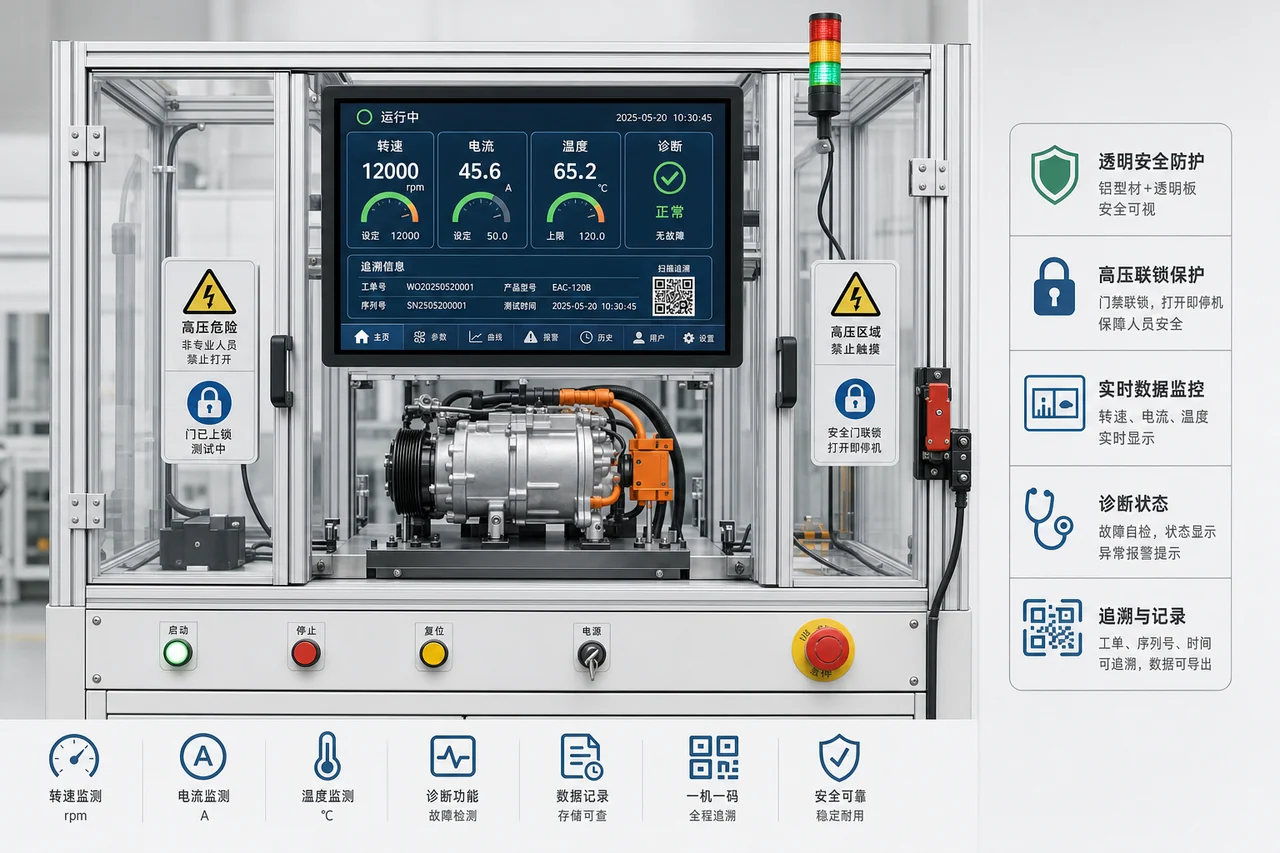
Task: Click the stethoscope 诊断状态 icon
Action: coord(1048,518)
